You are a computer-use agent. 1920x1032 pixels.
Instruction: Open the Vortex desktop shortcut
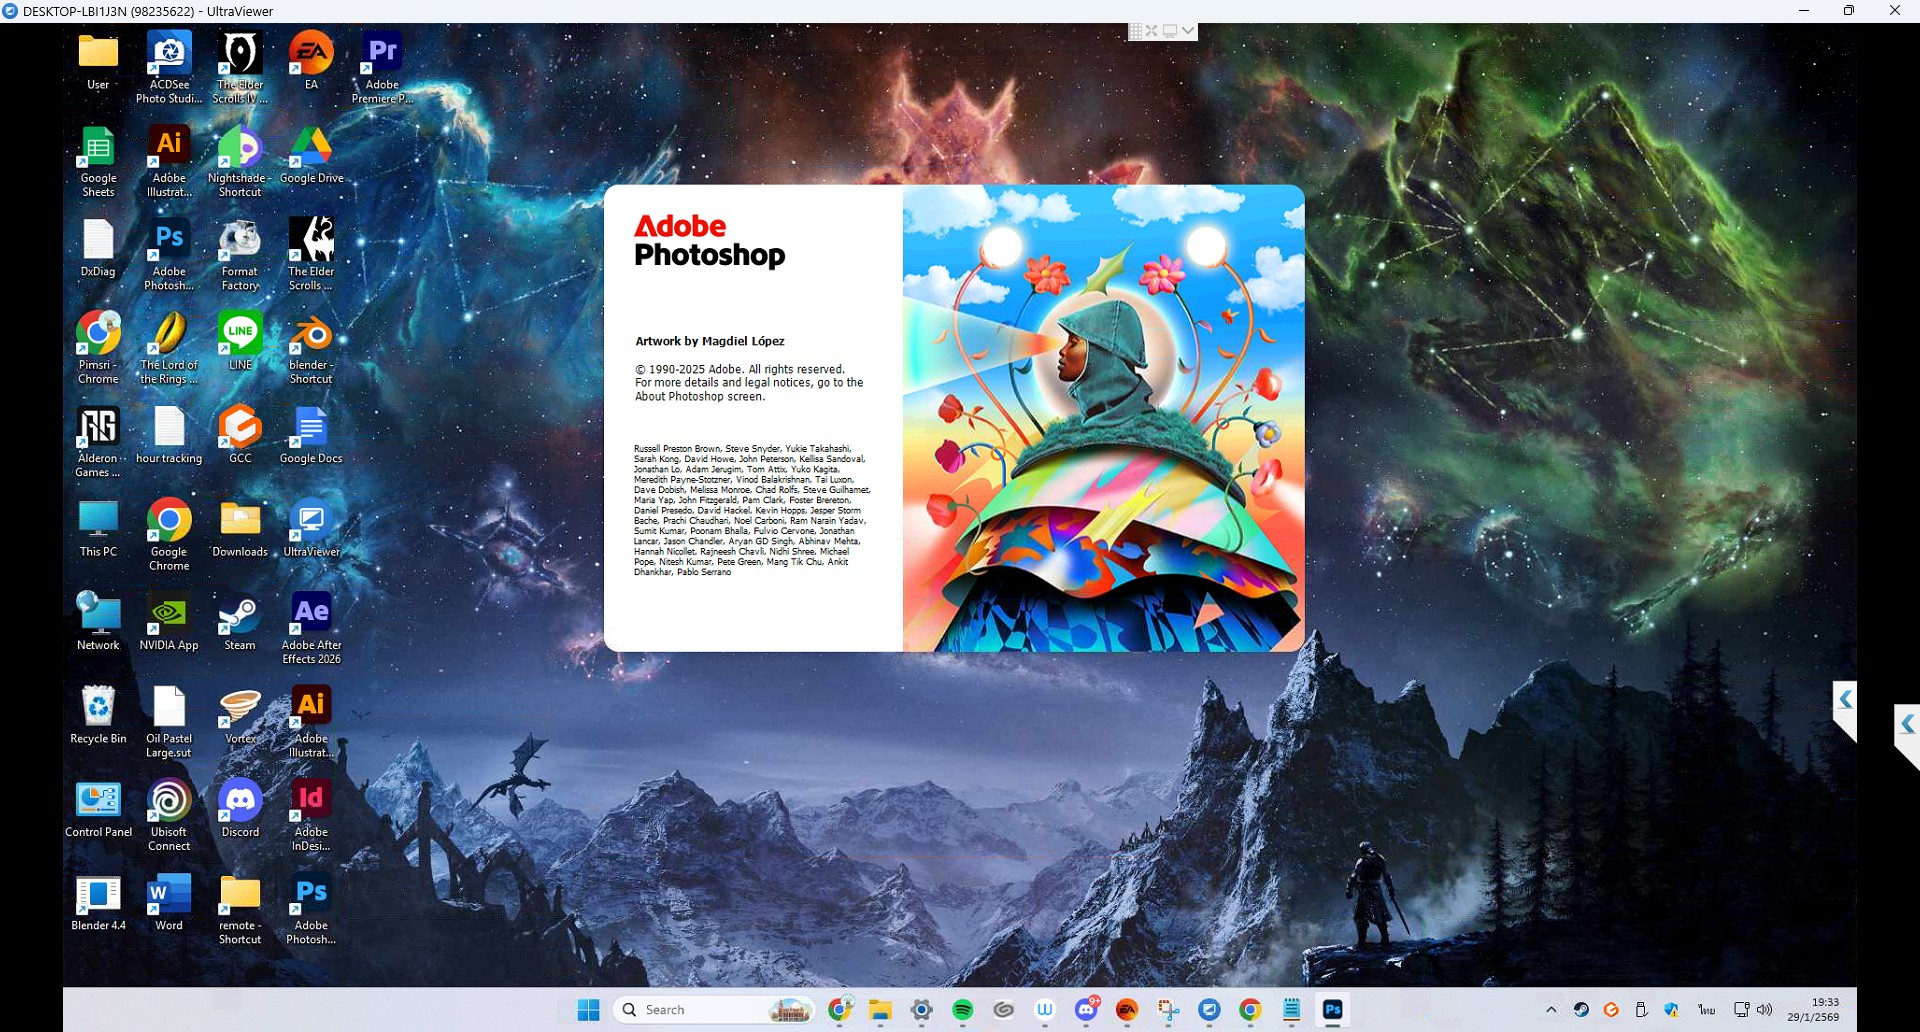pos(240,714)
